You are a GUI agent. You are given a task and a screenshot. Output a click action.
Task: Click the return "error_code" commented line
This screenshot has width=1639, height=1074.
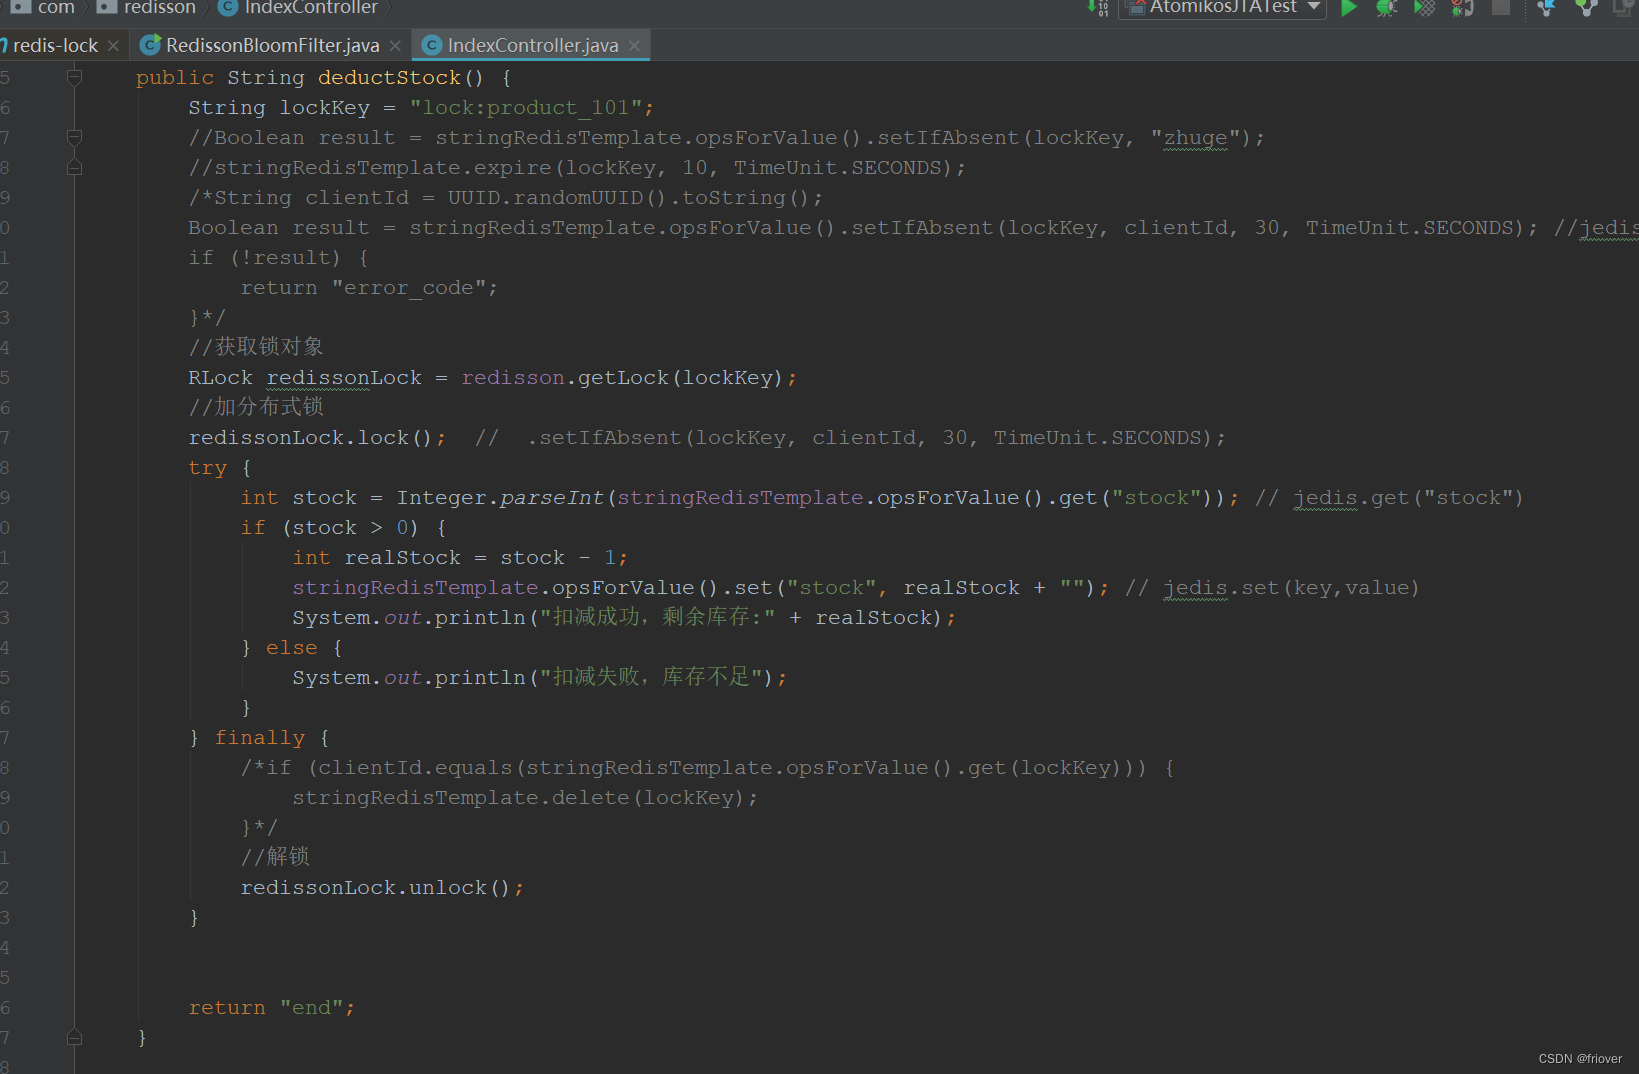369,287
